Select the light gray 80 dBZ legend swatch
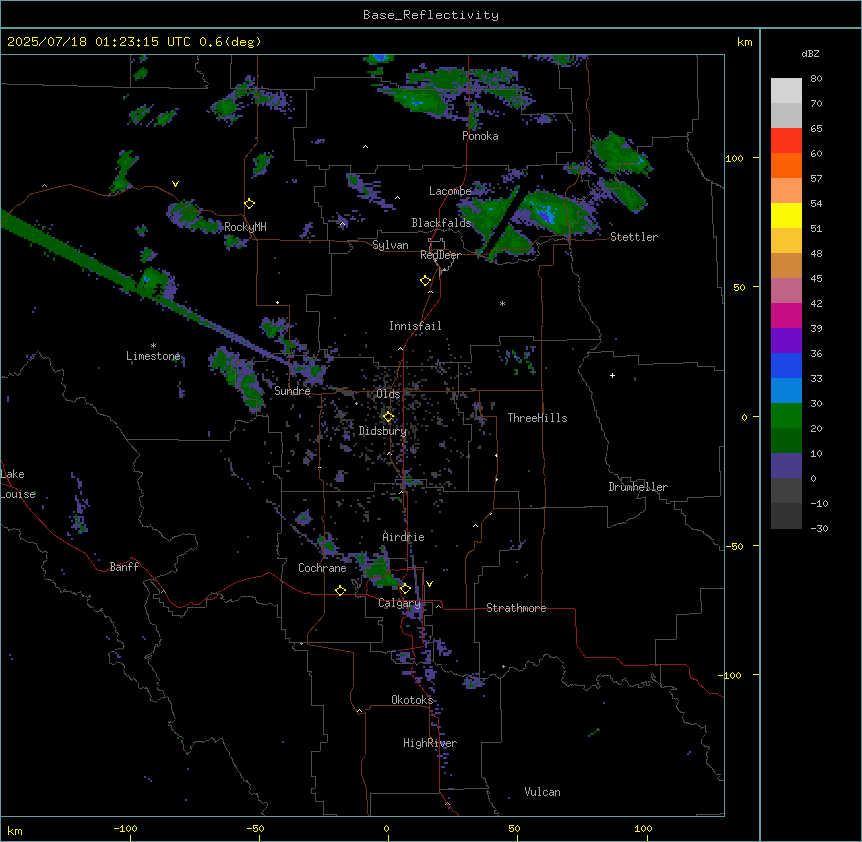Image resolution: width=862 pixels, height=842 pixels. click(x=786, y=91)
